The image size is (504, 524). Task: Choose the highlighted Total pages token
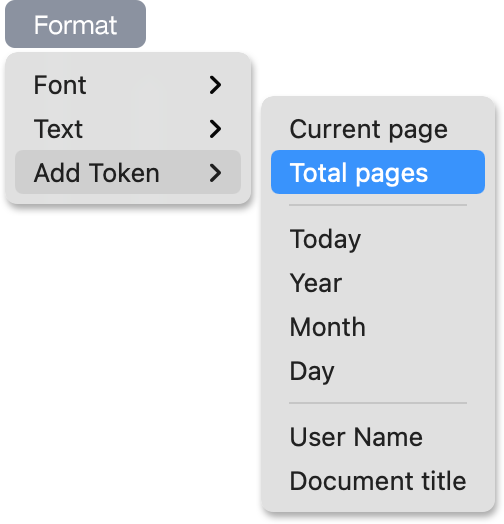click(378, 172)
